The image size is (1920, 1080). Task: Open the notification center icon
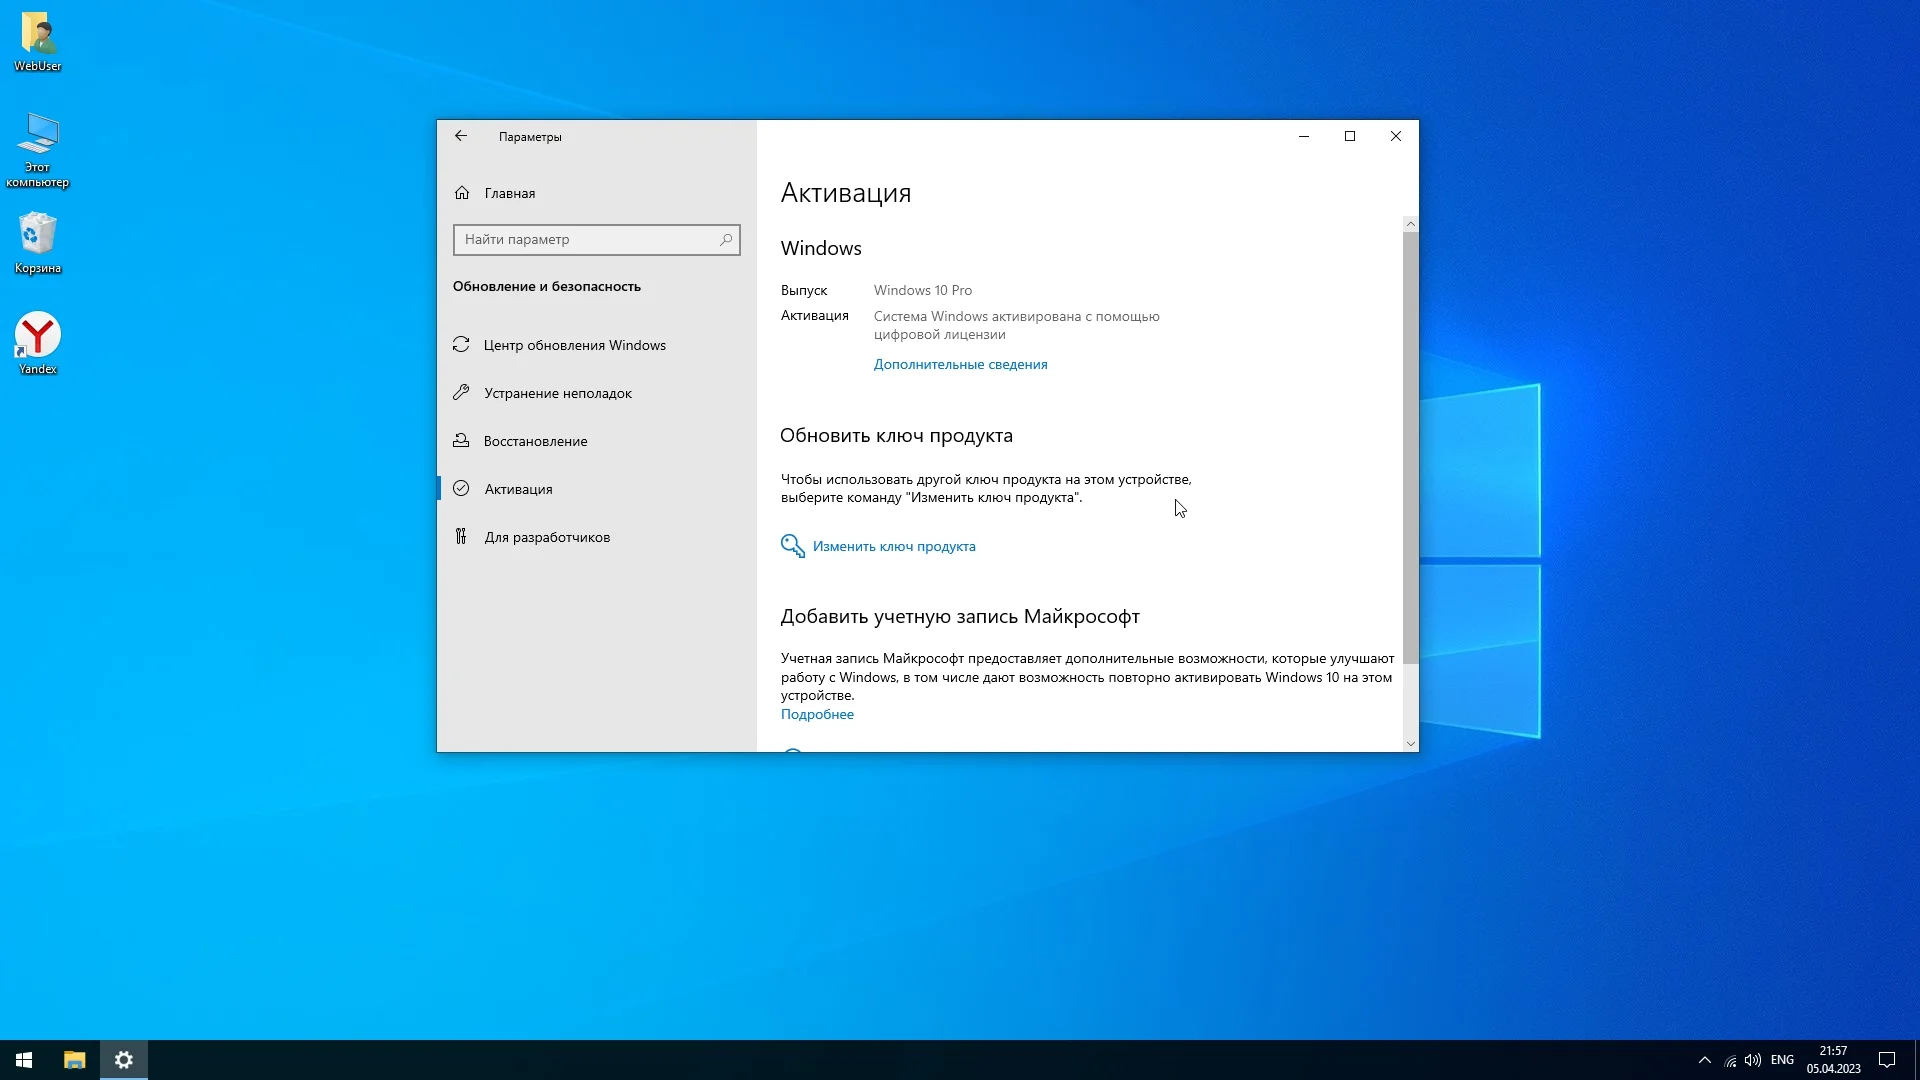[x=1887, y=1060]
